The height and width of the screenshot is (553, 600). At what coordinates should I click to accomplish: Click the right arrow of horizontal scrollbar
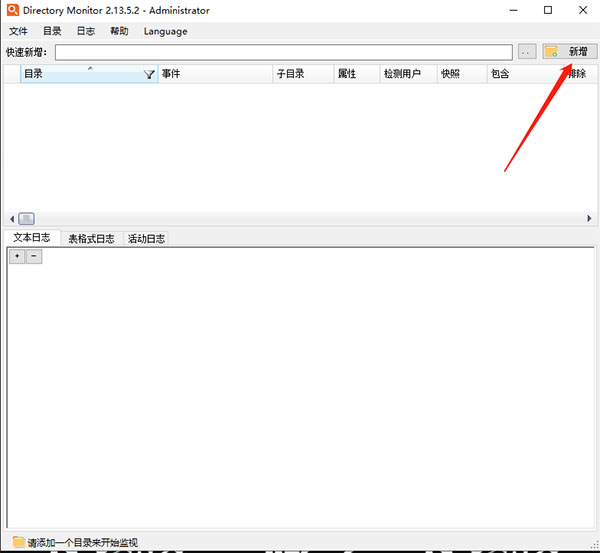[x=589, y=219]
